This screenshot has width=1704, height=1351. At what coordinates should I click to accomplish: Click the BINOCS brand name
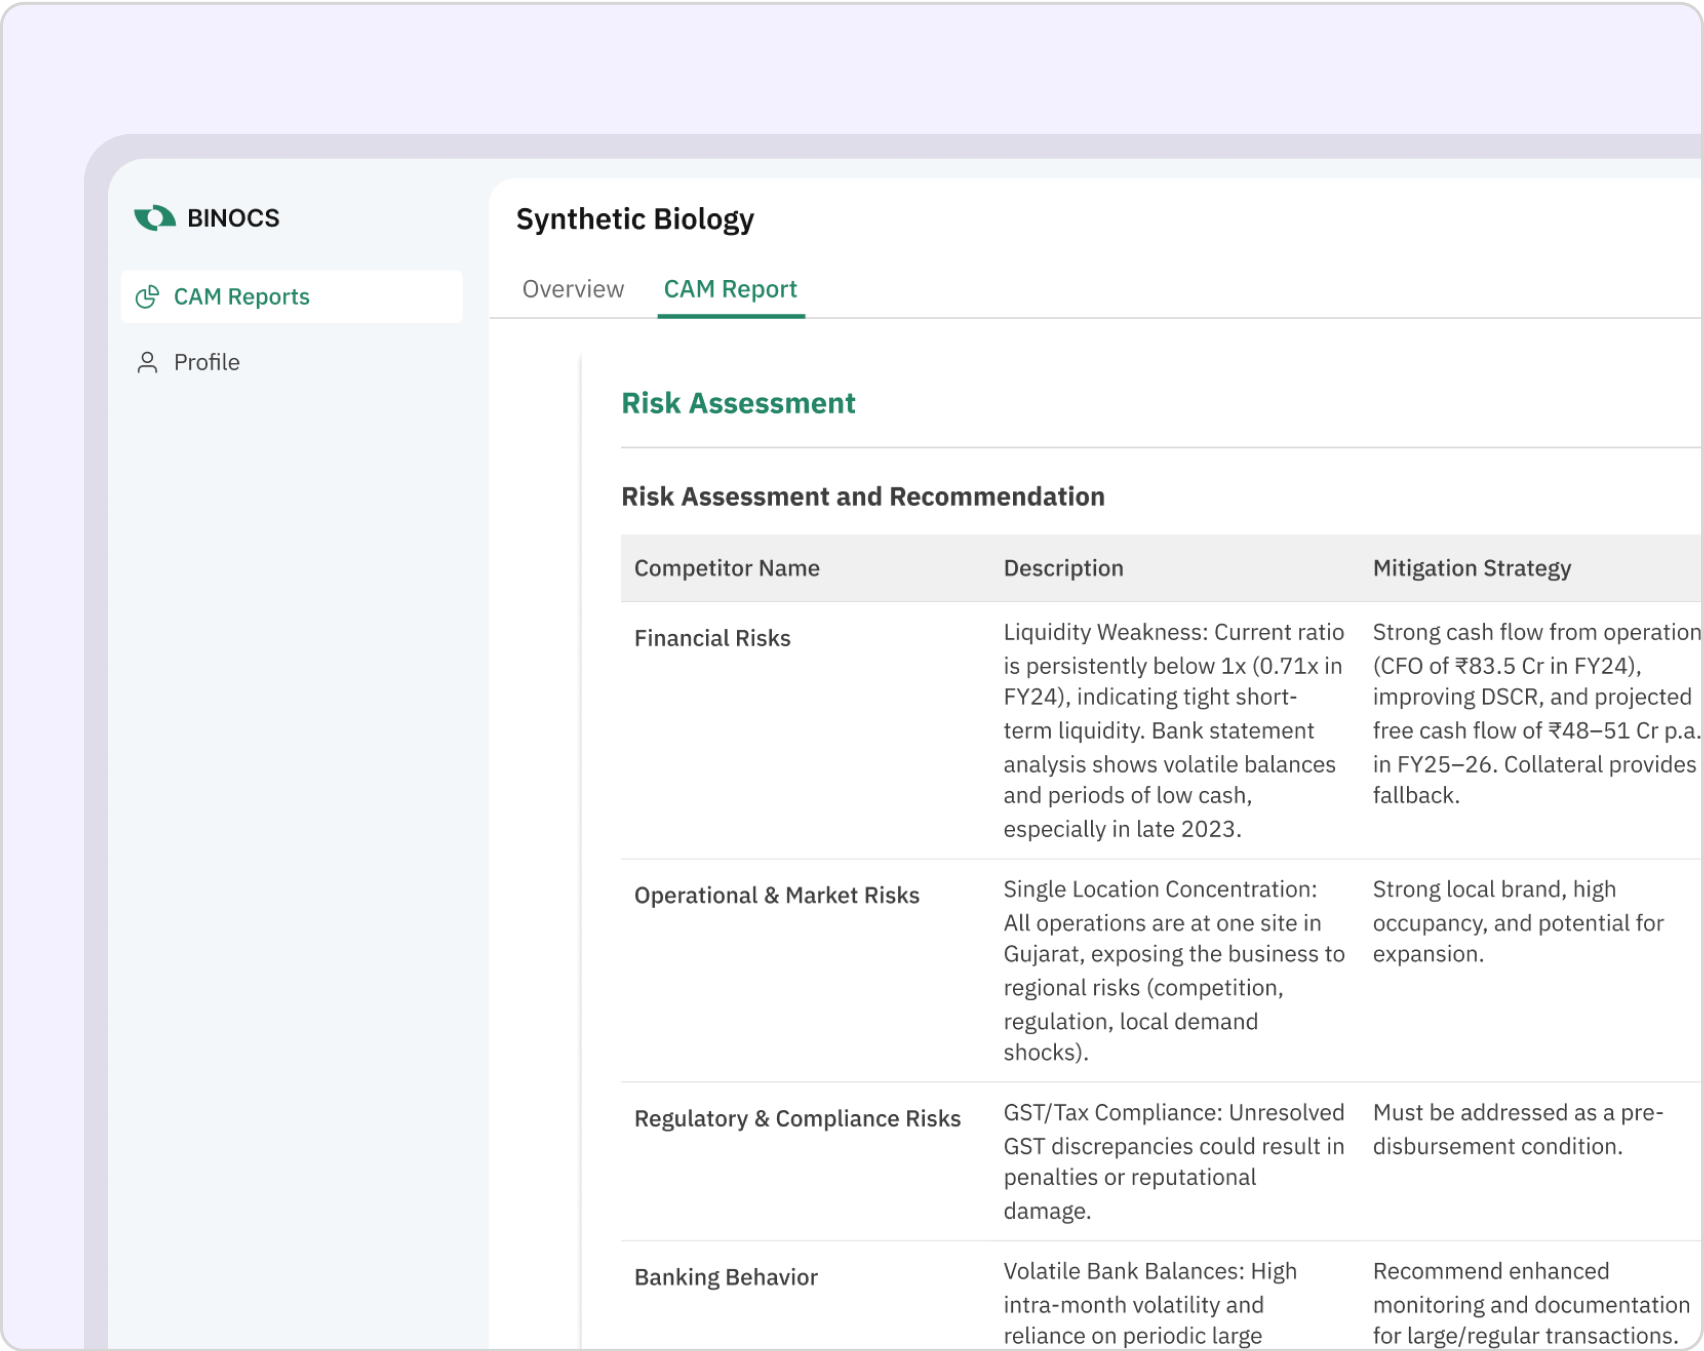tap(233, 218)
